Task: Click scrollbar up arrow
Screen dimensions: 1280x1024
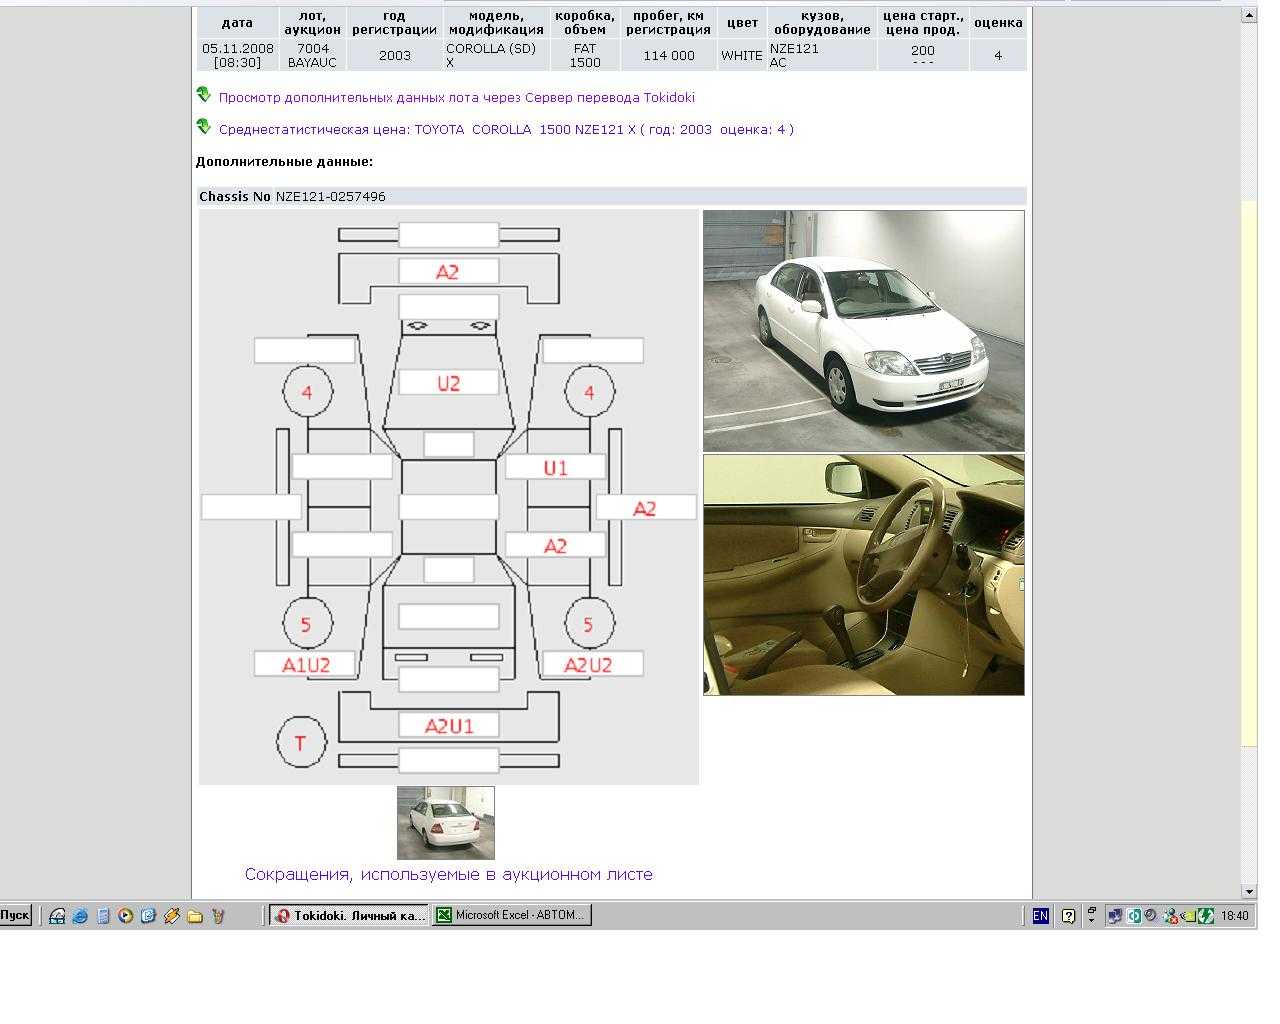Action: coord(1249,14)
